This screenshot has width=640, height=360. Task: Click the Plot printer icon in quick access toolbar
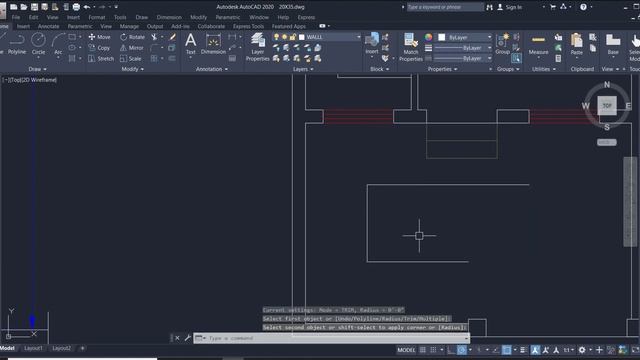click(x=76, y=7)
